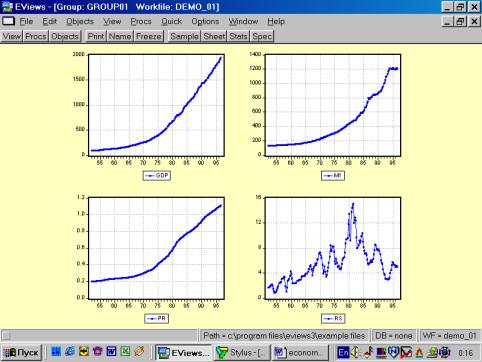482x362 pixels.
Task: Click the Procs button on group toolbar
Action: point(36,36)
